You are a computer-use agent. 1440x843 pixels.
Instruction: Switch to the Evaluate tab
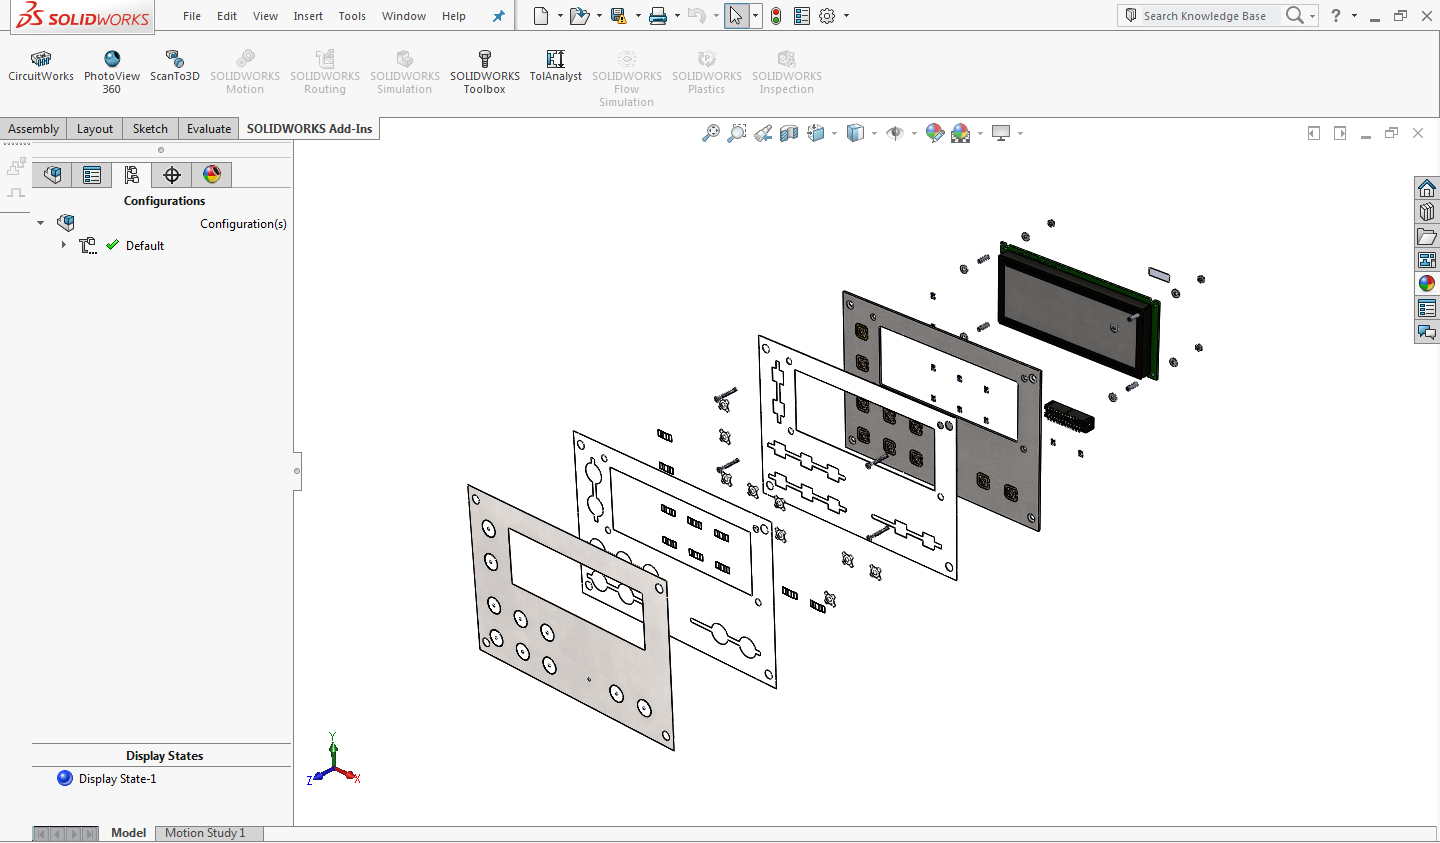208,128
